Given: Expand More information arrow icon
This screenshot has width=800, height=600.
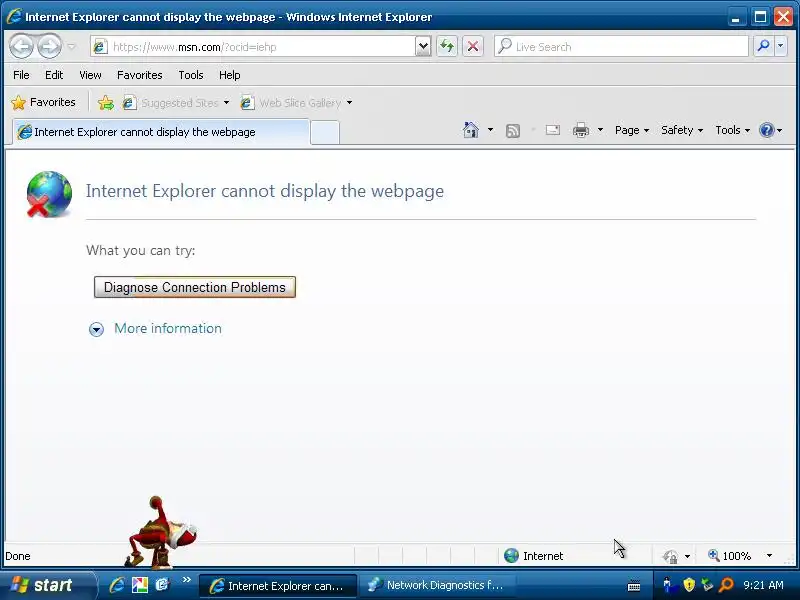Looking at the screenshot, I should (96, 329).
